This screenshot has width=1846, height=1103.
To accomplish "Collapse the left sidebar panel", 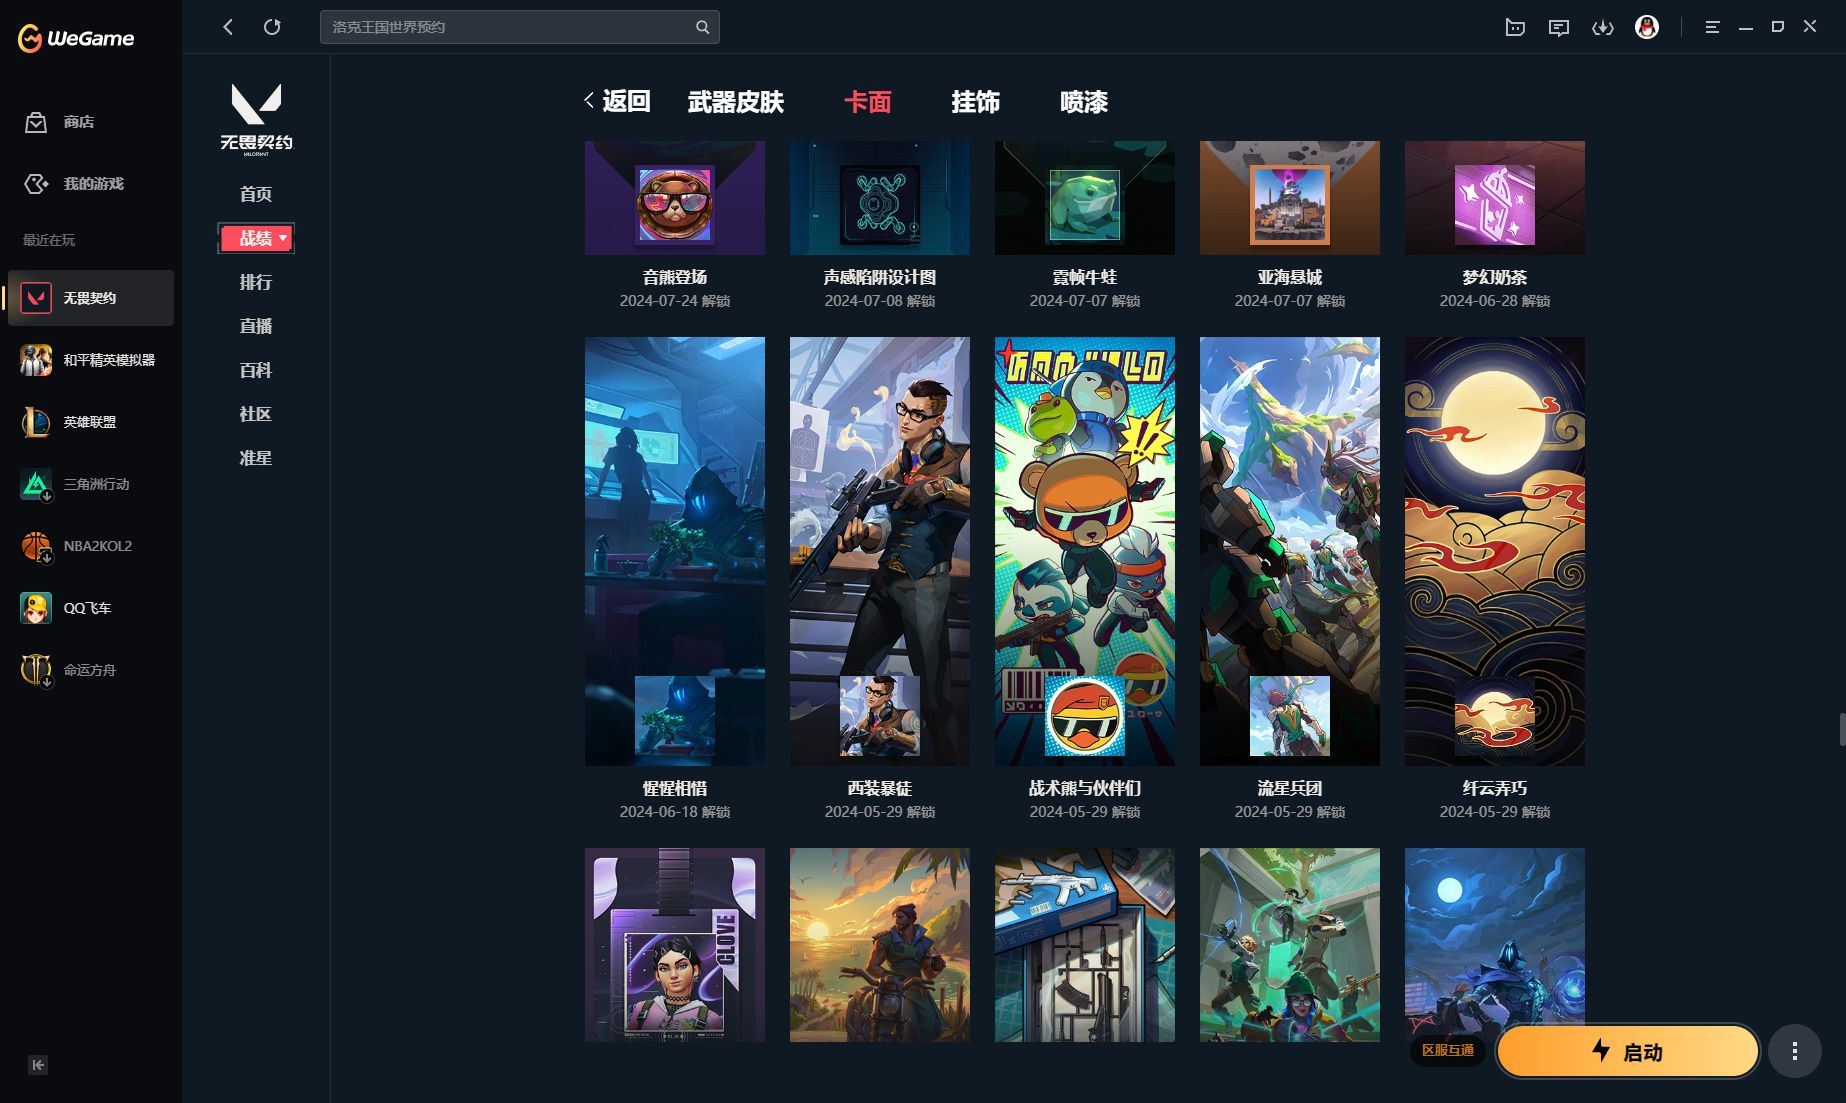I will tap(38, 1065).
